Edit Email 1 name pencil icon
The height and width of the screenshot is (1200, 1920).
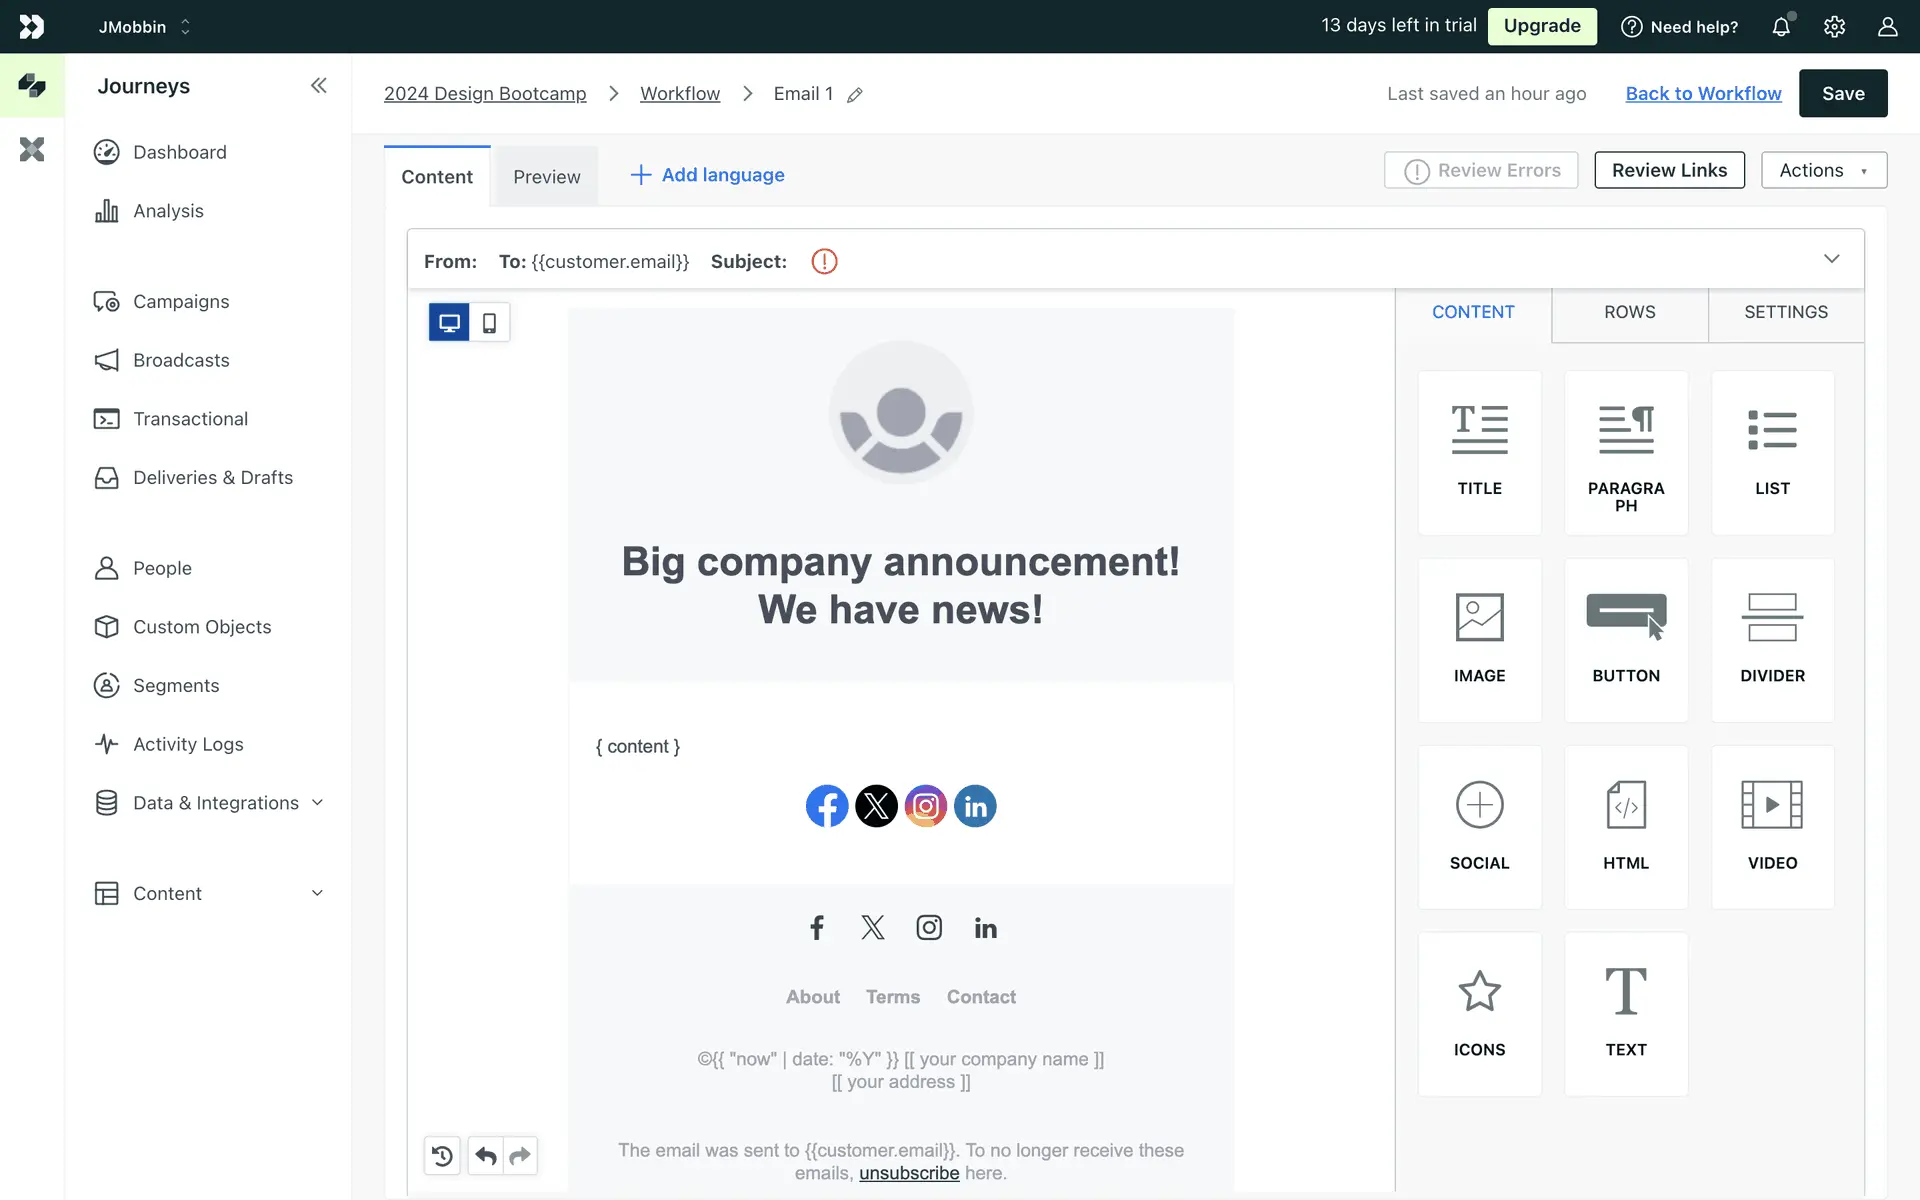tap(855, 95)
